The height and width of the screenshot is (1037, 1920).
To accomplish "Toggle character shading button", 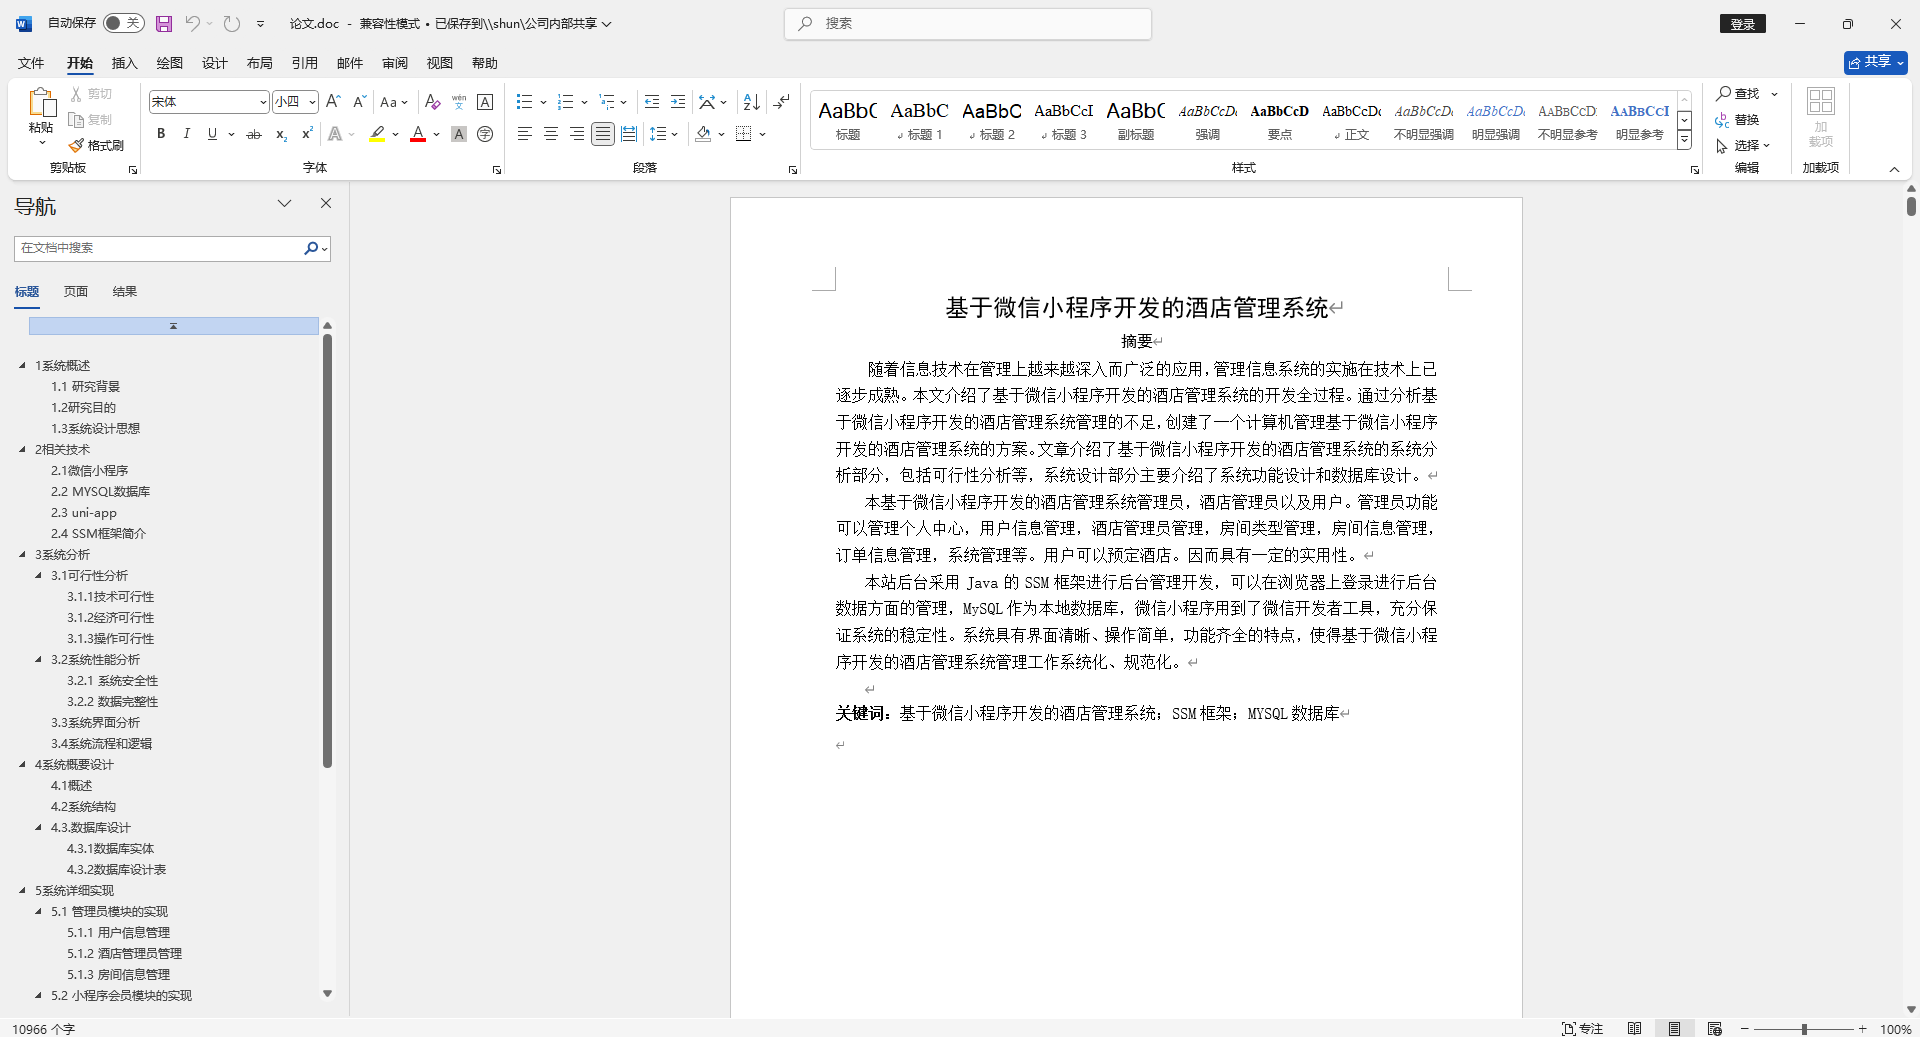I will click(x=459, y=133).
